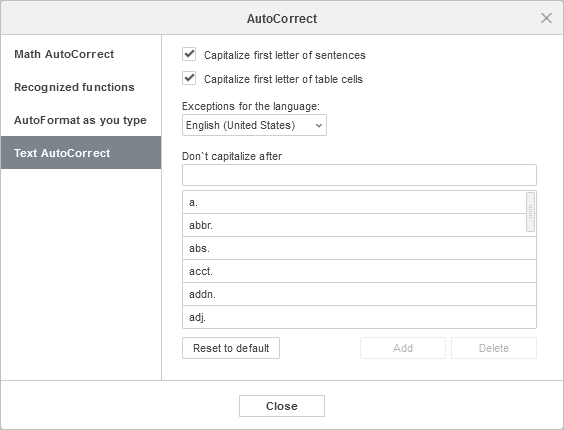
Task: Select the 'acct.' list entry
Action: (359, 271)
